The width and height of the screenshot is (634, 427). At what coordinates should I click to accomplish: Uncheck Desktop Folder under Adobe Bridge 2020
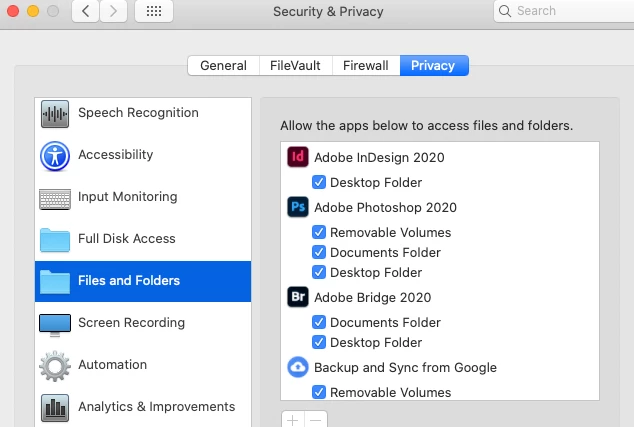[319, 342]
